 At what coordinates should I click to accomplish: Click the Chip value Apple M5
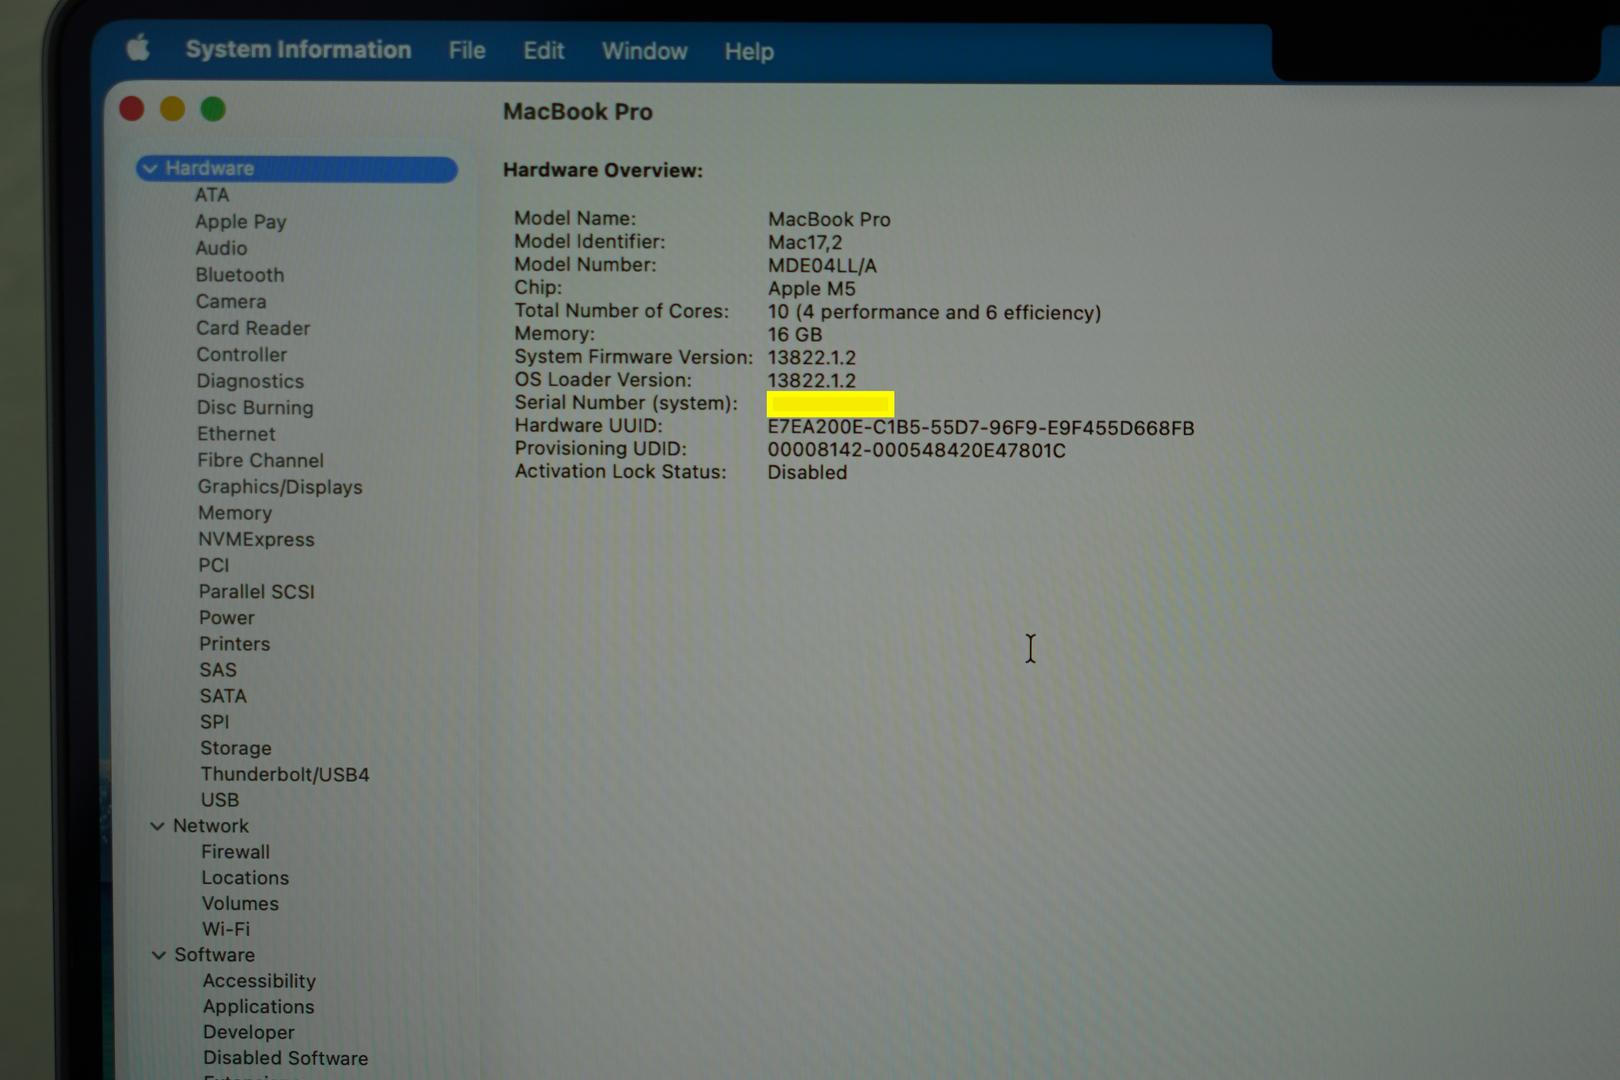coord(812,289)
